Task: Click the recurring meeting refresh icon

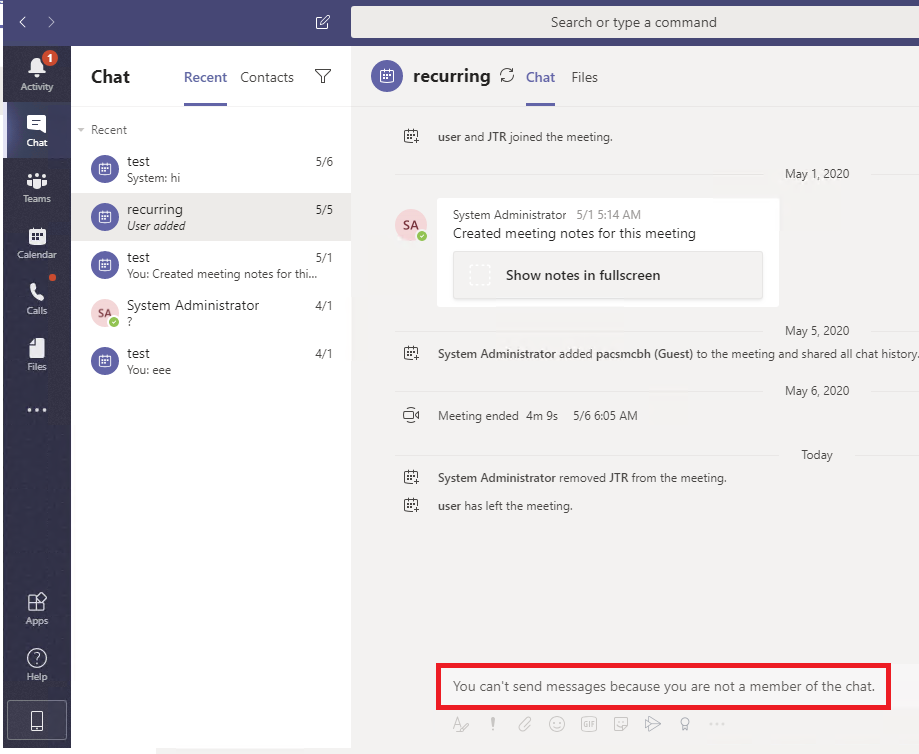Action: pos(507,75)
